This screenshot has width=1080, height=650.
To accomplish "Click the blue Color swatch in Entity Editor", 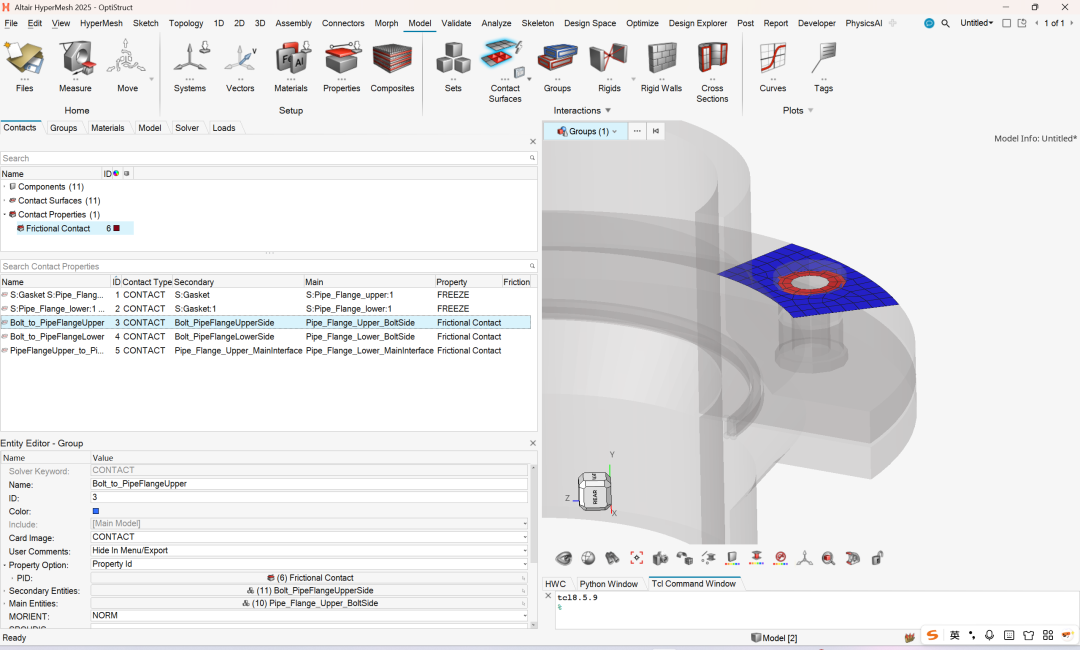I will click(96, 511).
